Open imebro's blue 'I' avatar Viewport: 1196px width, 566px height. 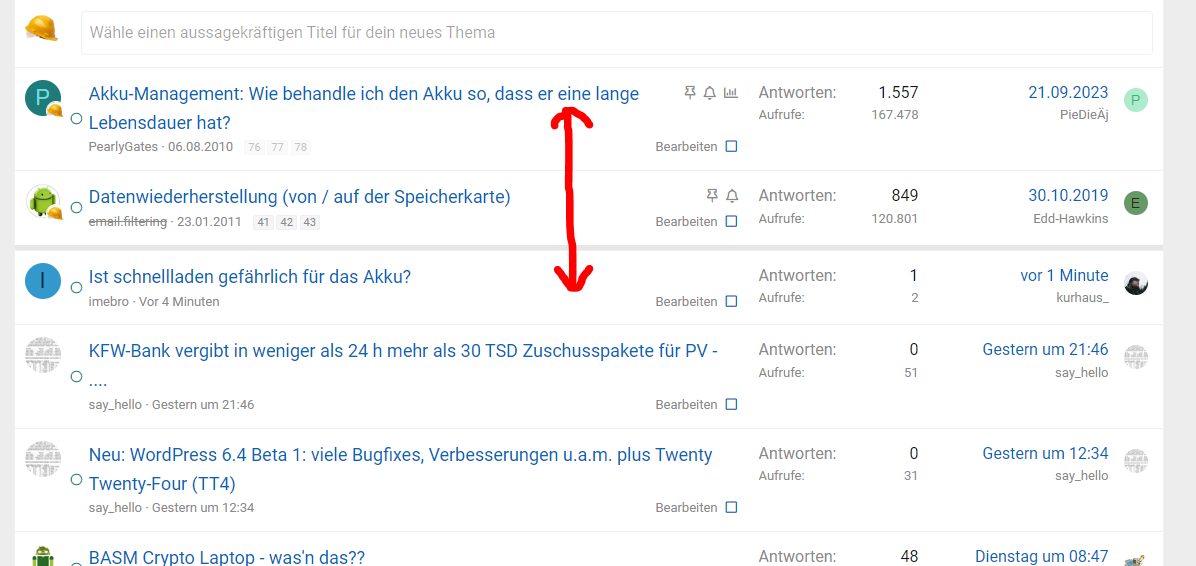[x=43, y=280]
